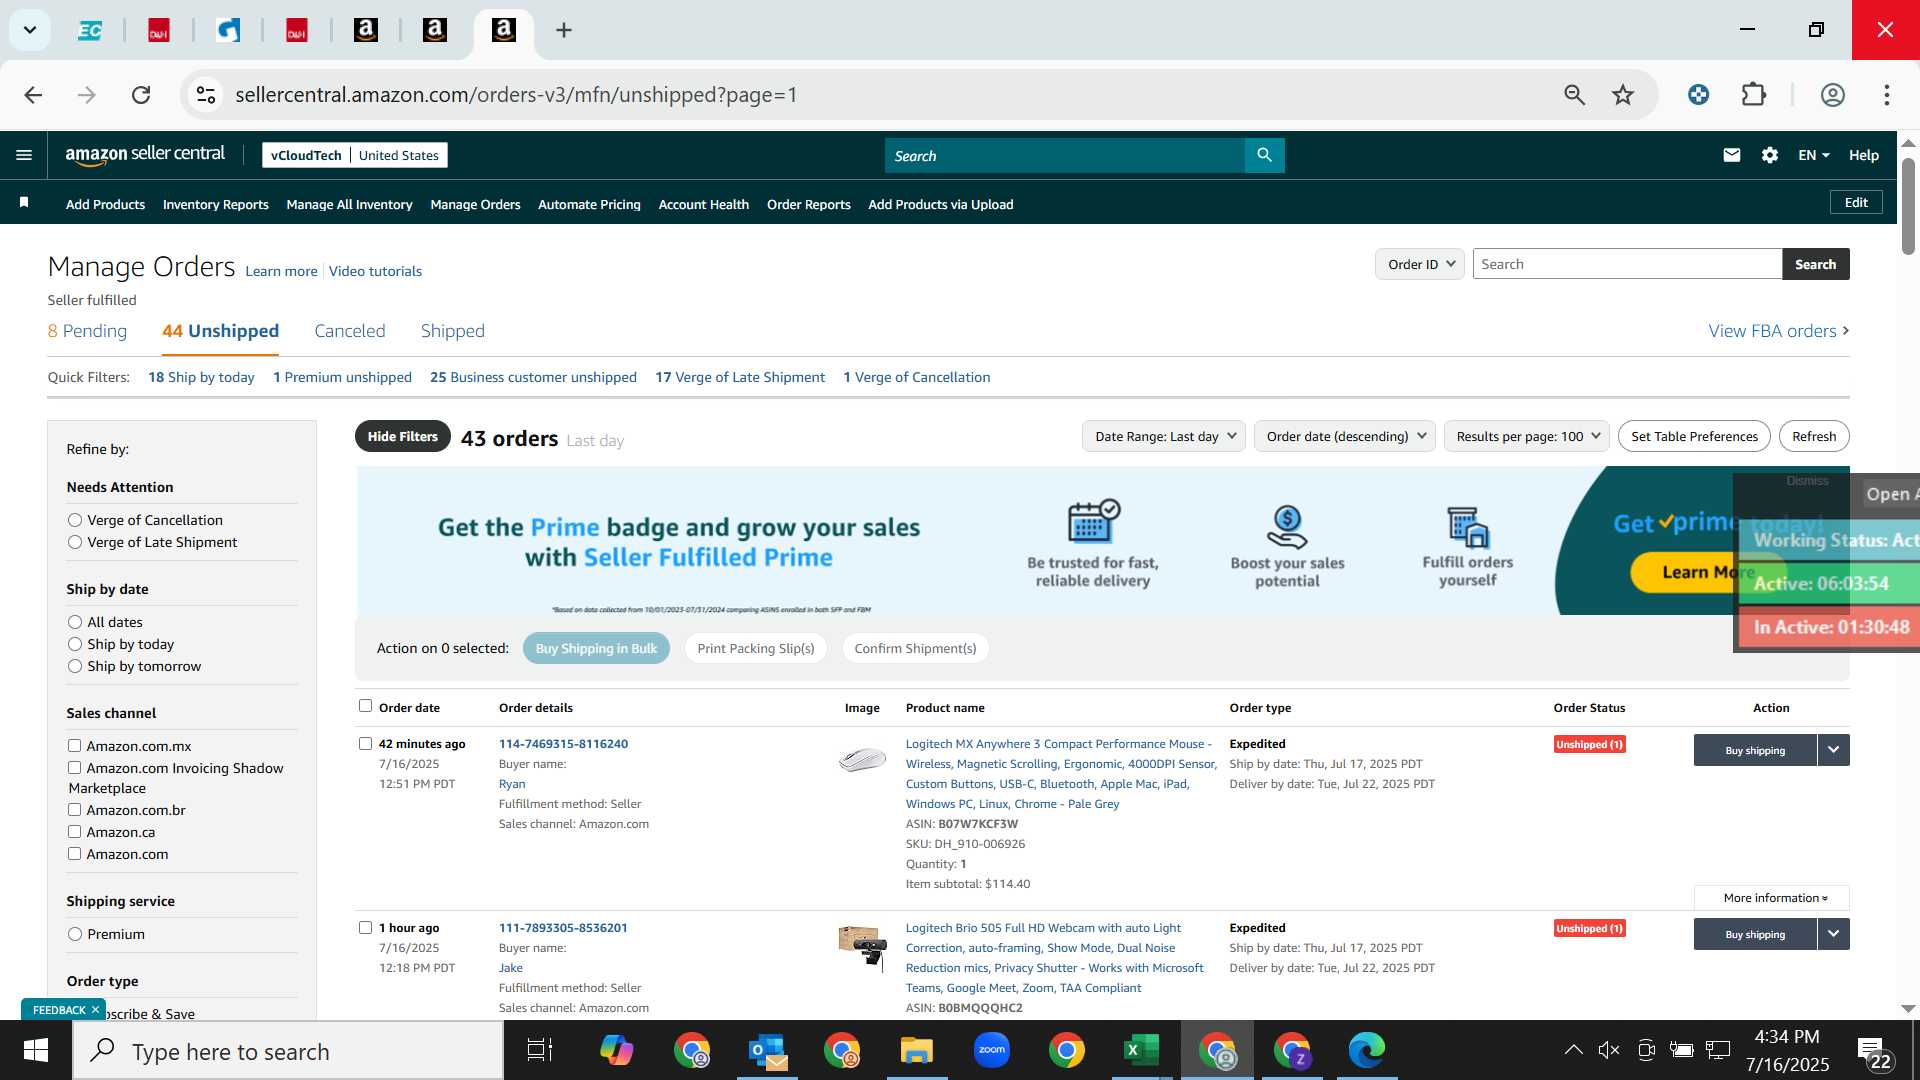The image size is (1920, 1080).
Task: Click the Logitech MX mouse product thumbnail
Action: tap(862, 759)
